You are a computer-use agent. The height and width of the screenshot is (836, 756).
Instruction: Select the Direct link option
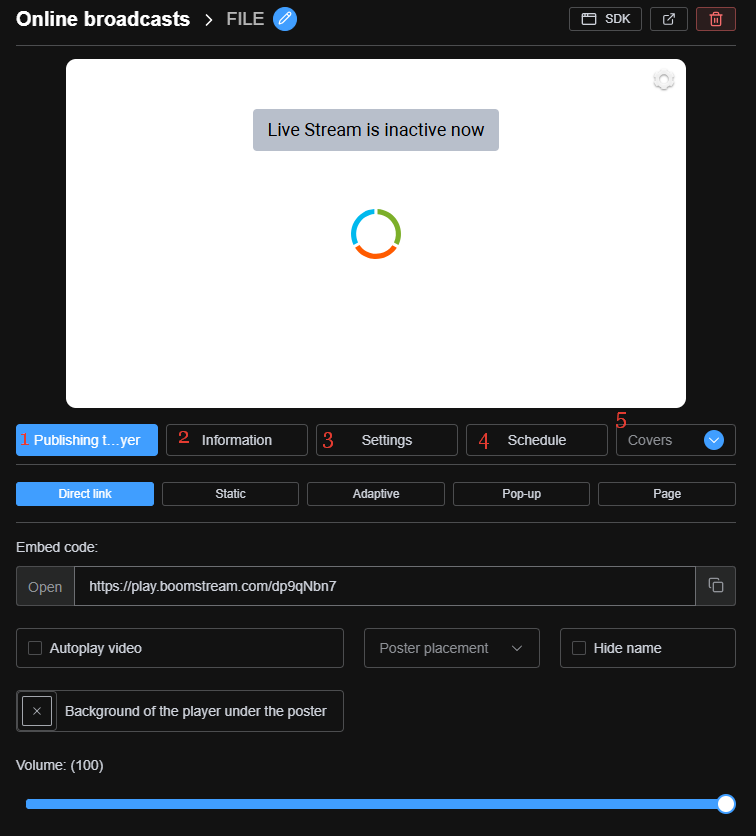coord(85,494)
